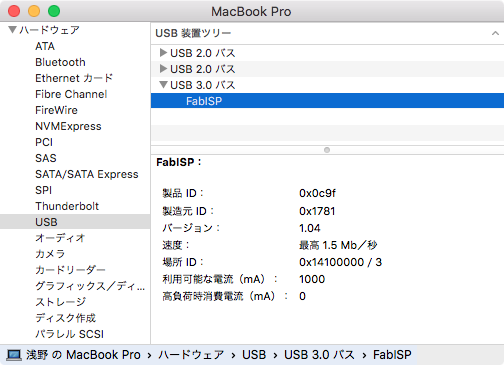The height and width of the screenshot is (365, 504).
Task: Click the バージョン value 1.04
Action: point(310,228)
